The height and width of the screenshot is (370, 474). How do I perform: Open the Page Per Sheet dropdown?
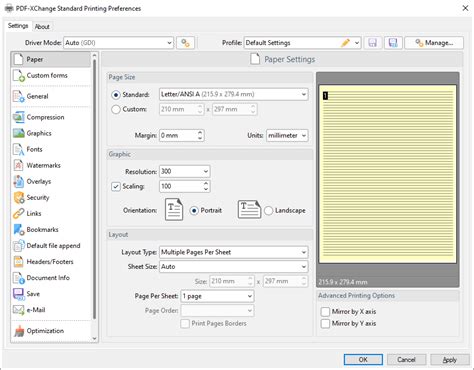click(217, 296)
